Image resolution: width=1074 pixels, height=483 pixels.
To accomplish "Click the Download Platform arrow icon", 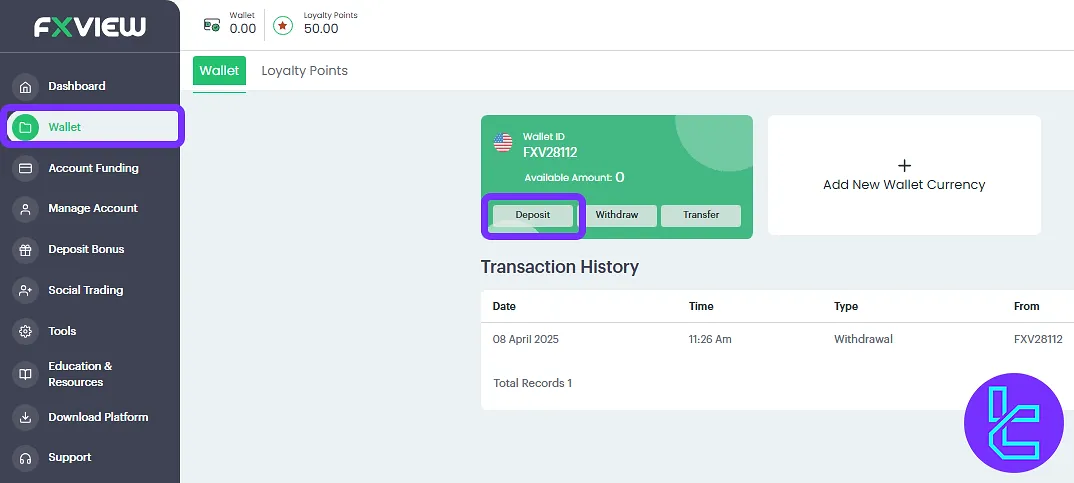I will tap(25, 417).
